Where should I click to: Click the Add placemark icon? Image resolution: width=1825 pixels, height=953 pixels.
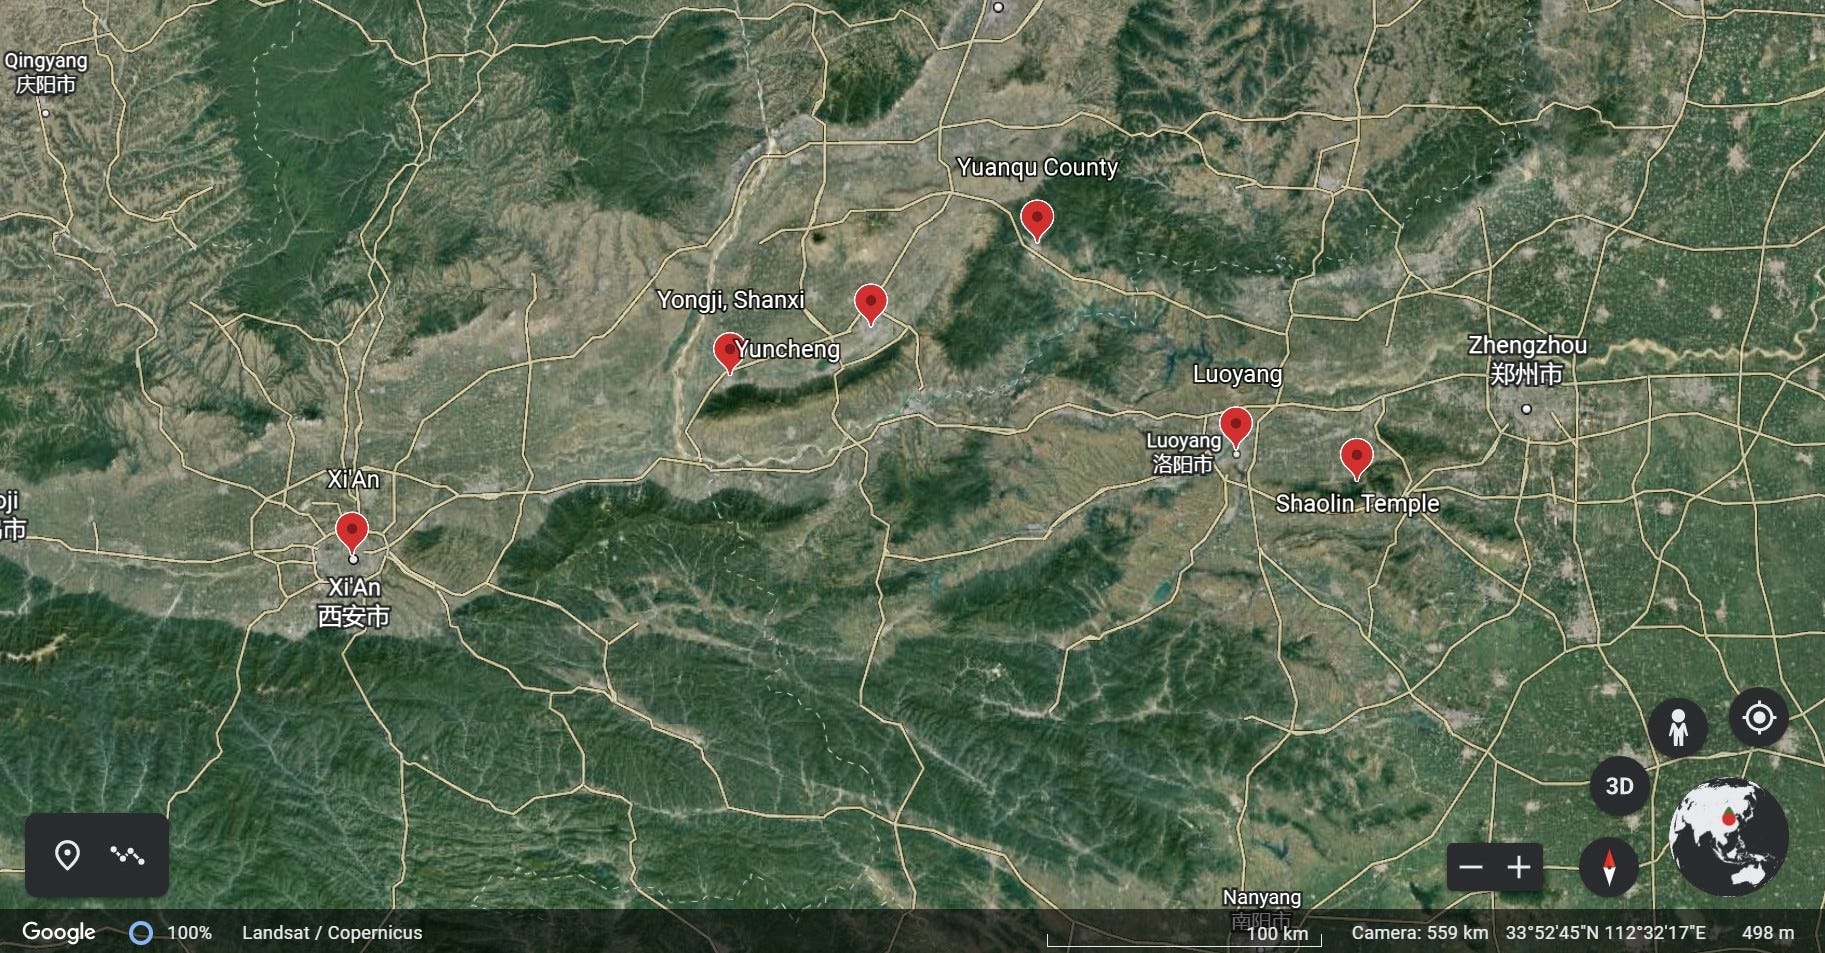coord(67,856)
